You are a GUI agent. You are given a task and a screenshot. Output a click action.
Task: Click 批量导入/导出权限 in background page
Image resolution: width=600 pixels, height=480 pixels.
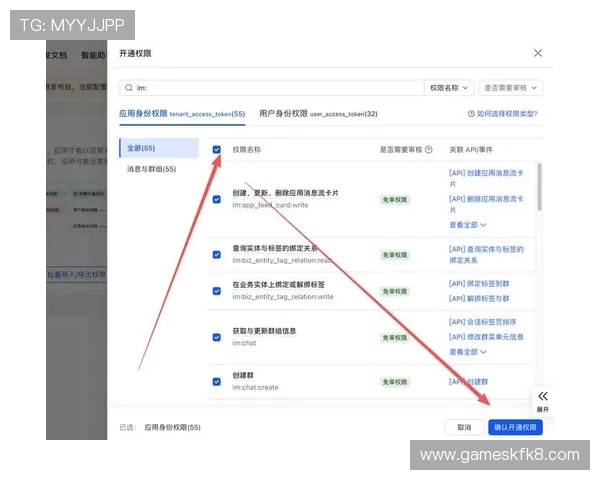(77, 275)
